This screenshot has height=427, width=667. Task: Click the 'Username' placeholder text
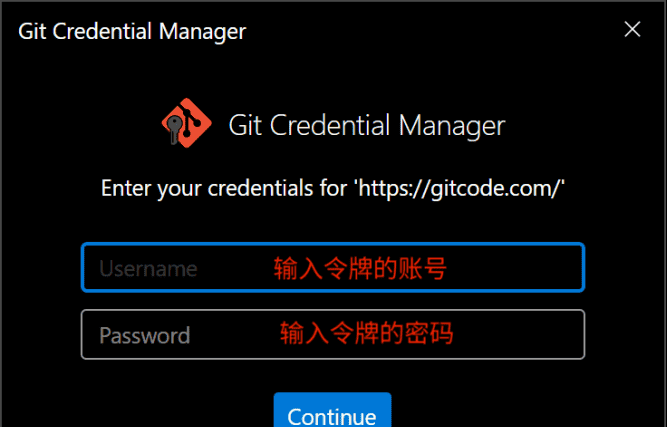click(x=148, y=268)
